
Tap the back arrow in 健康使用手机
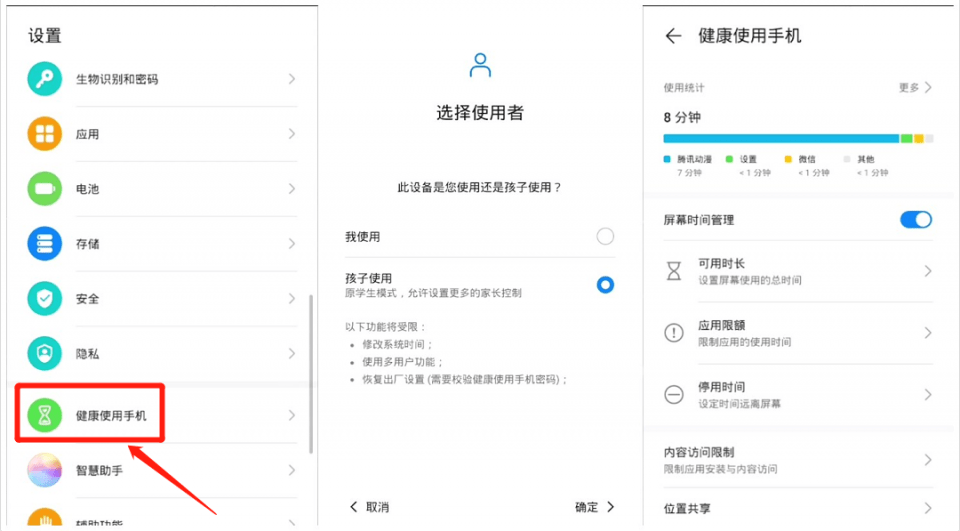click(x=673, y=36)
